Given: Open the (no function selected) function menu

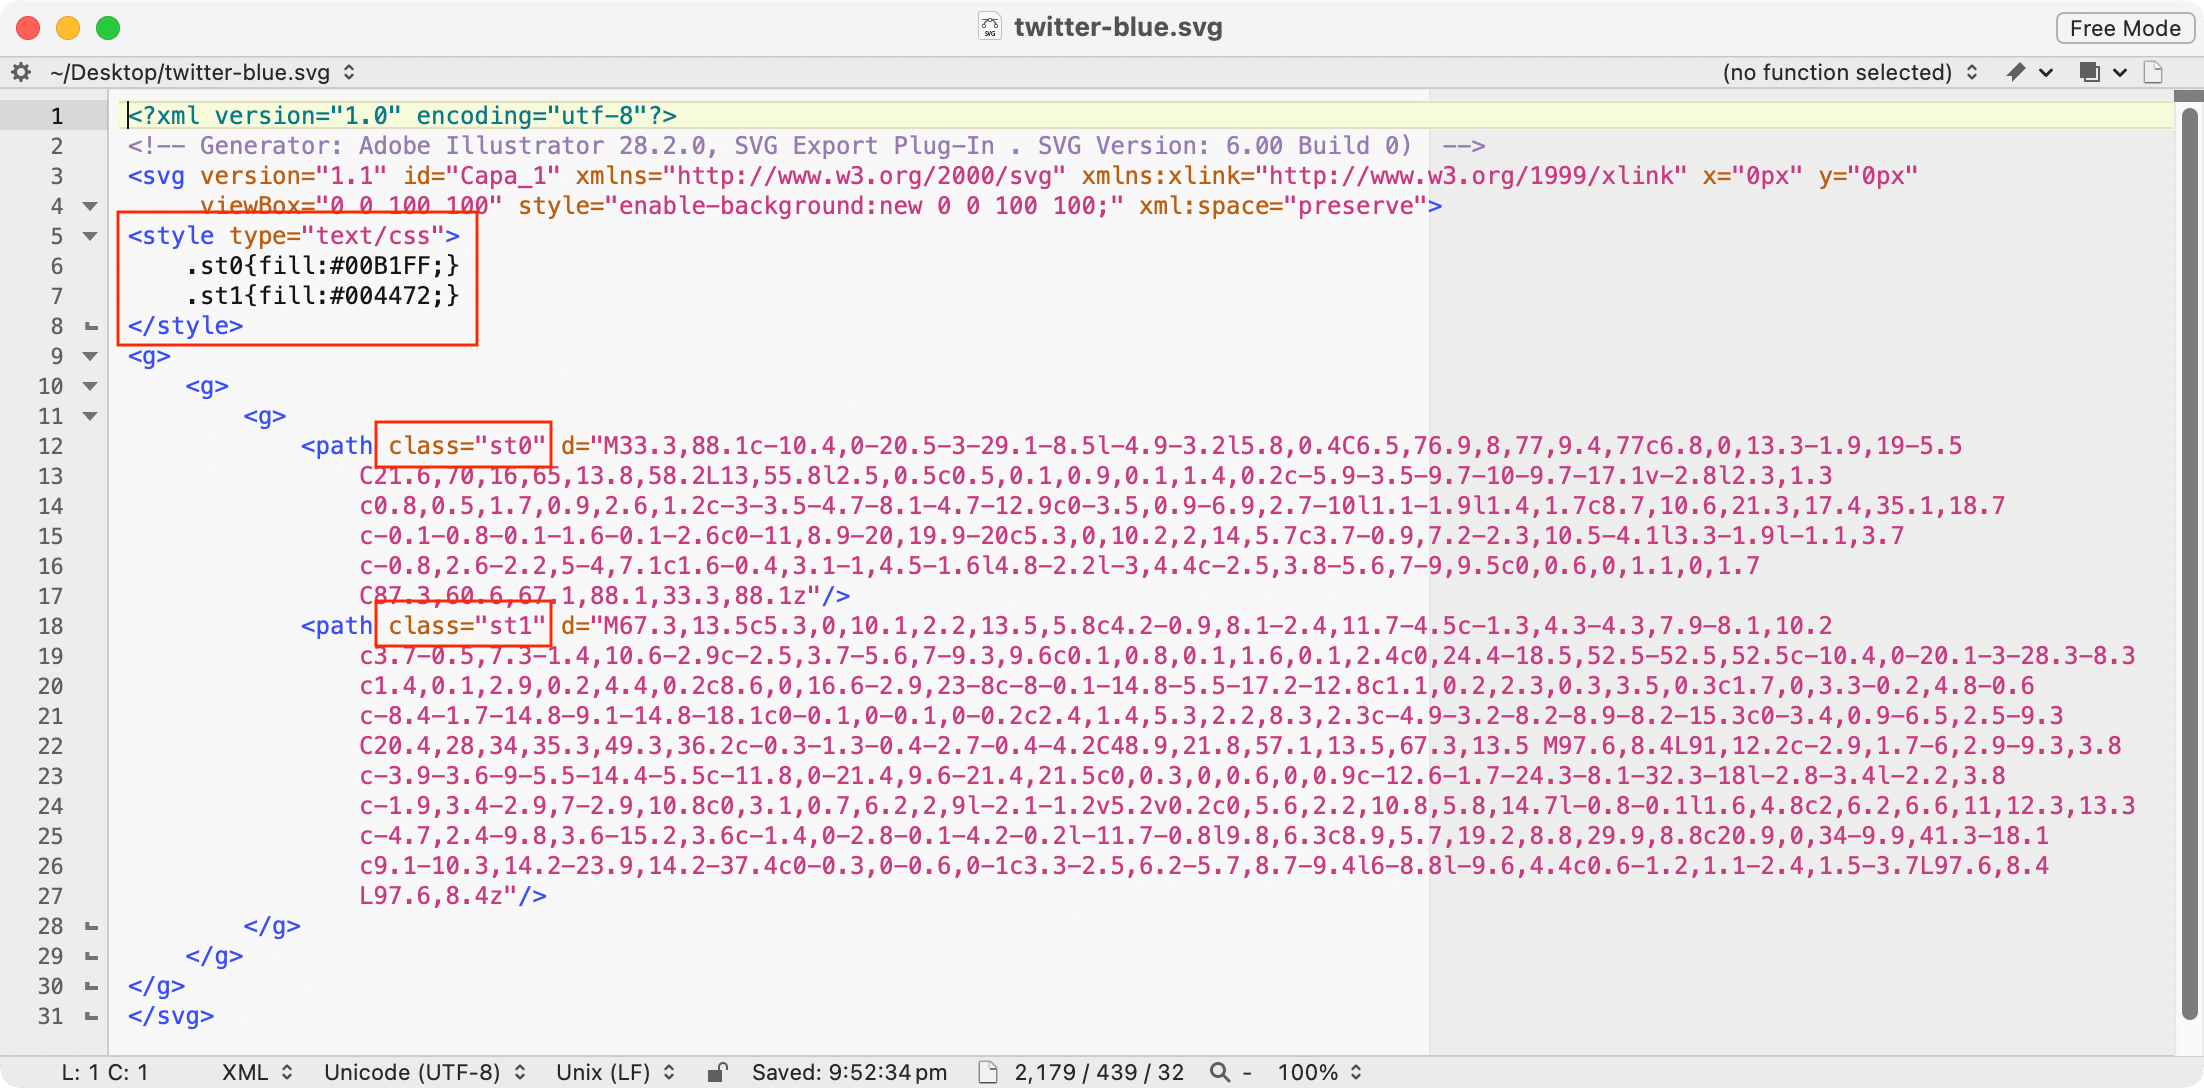Looking at the screenshot, I should click(x=1850, y=72).
